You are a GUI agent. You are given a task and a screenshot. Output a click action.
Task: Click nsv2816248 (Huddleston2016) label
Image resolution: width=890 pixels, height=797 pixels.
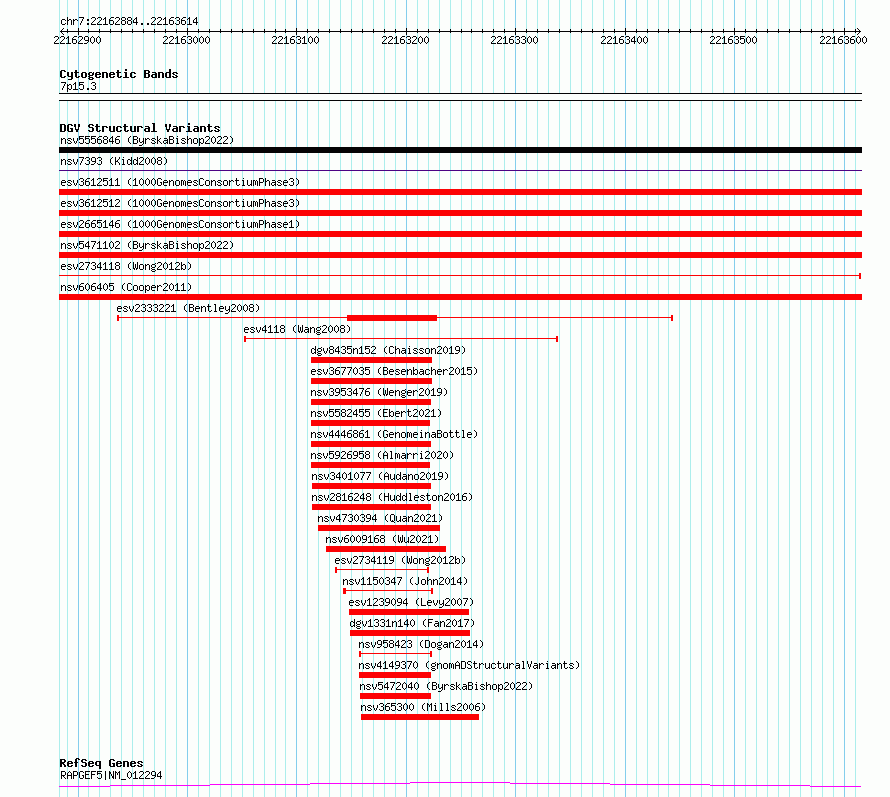[392, 497]
